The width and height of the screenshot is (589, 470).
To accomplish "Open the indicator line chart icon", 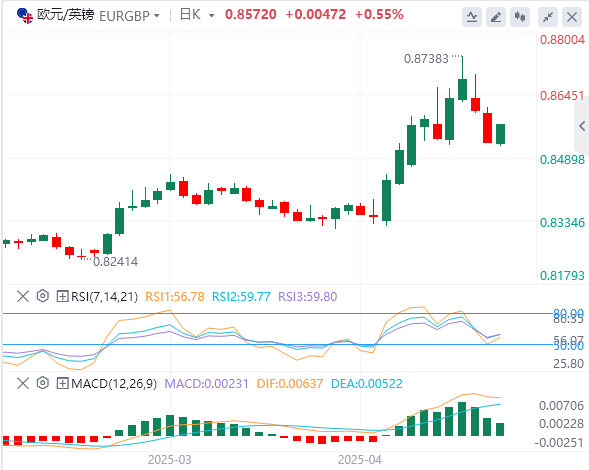I will click(472, 17).
